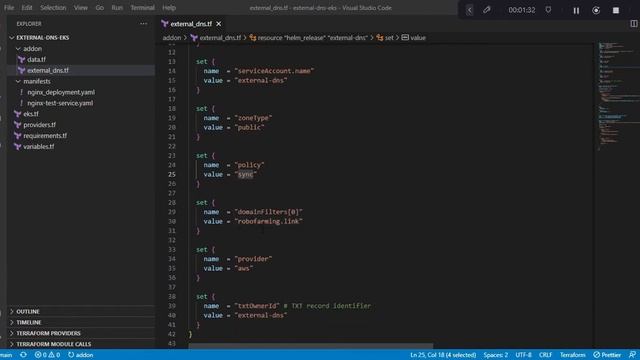Click line number 25 in gutter
Image resolution: width=640 pixels, height=360 pixels.
pyautogui.click(x=172, y=175)
